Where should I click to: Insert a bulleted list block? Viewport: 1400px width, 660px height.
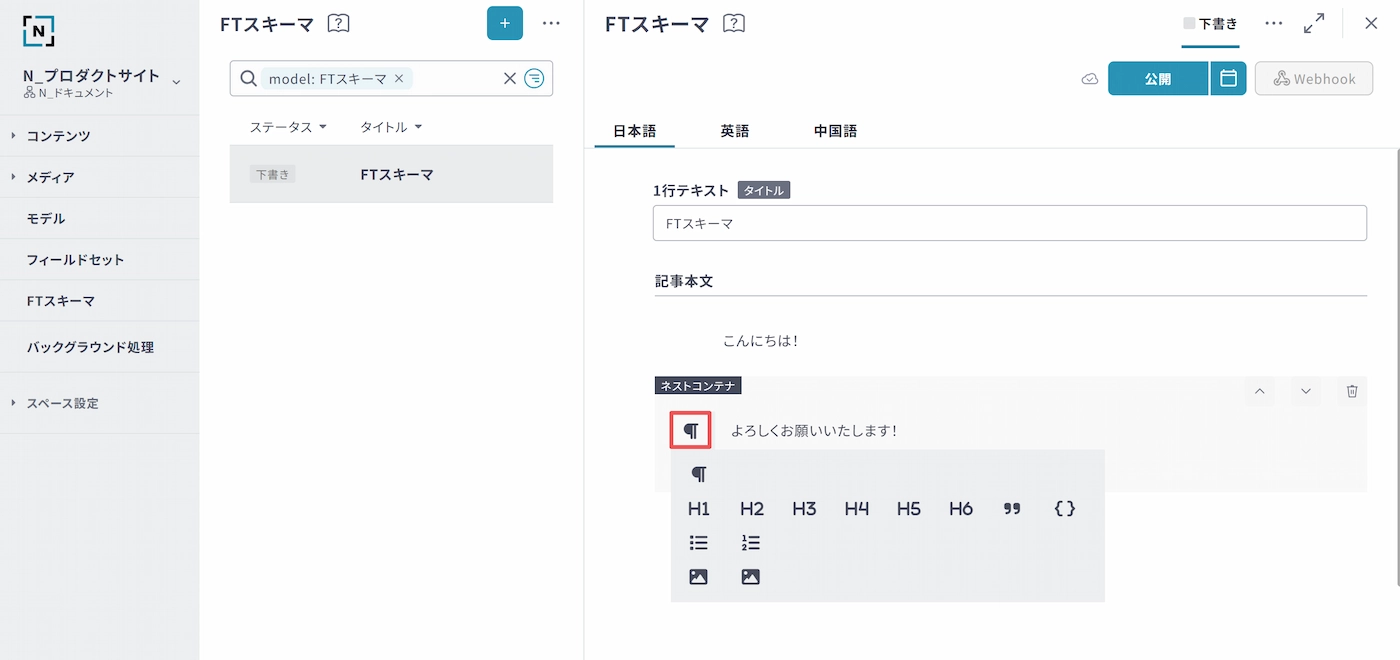(699, 543)
